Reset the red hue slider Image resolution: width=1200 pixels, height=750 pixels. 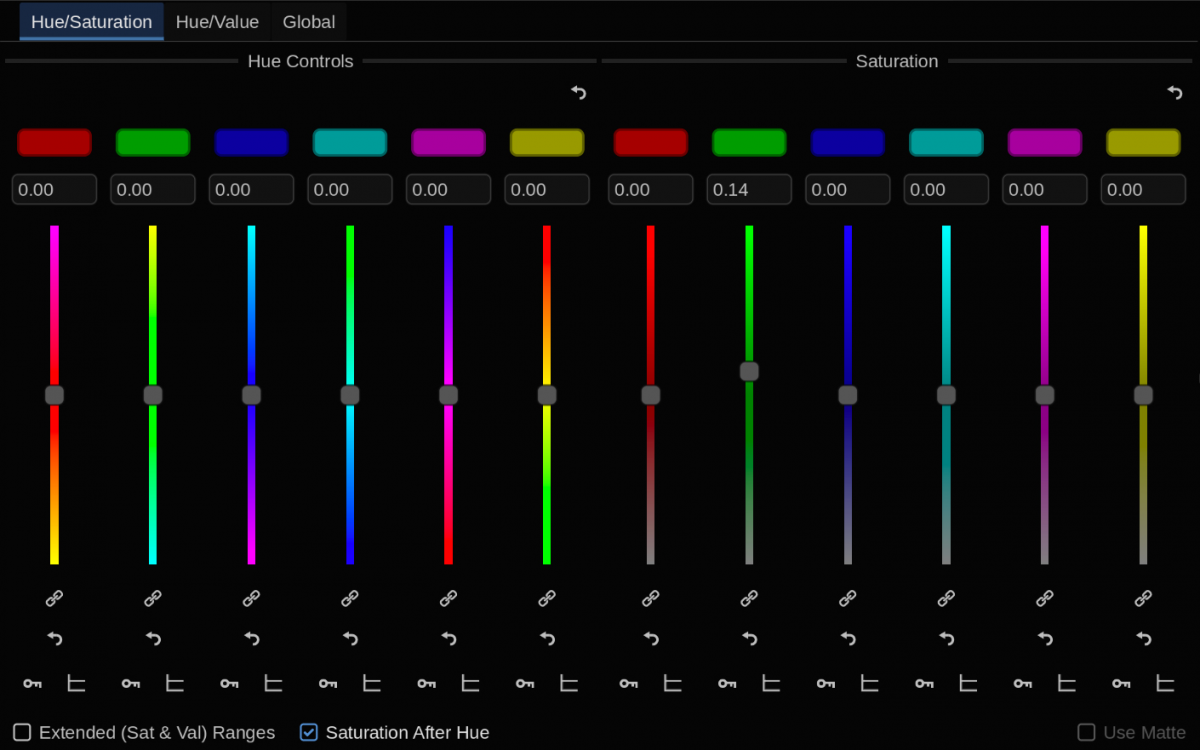pyautogui.click(x=54, y=638)
